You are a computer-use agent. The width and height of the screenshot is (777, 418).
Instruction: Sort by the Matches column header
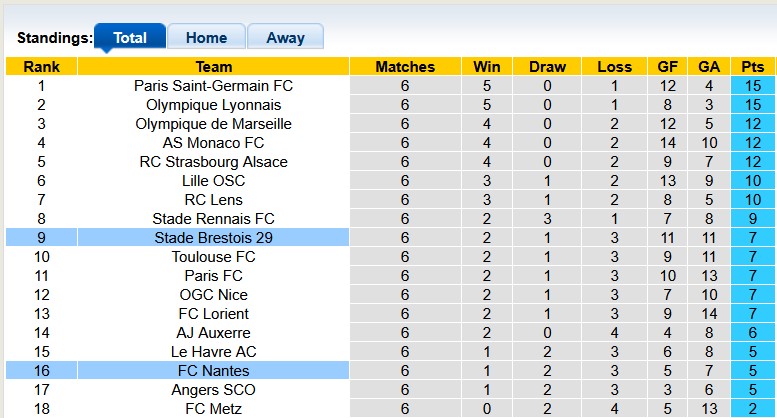tap(405, 67)
